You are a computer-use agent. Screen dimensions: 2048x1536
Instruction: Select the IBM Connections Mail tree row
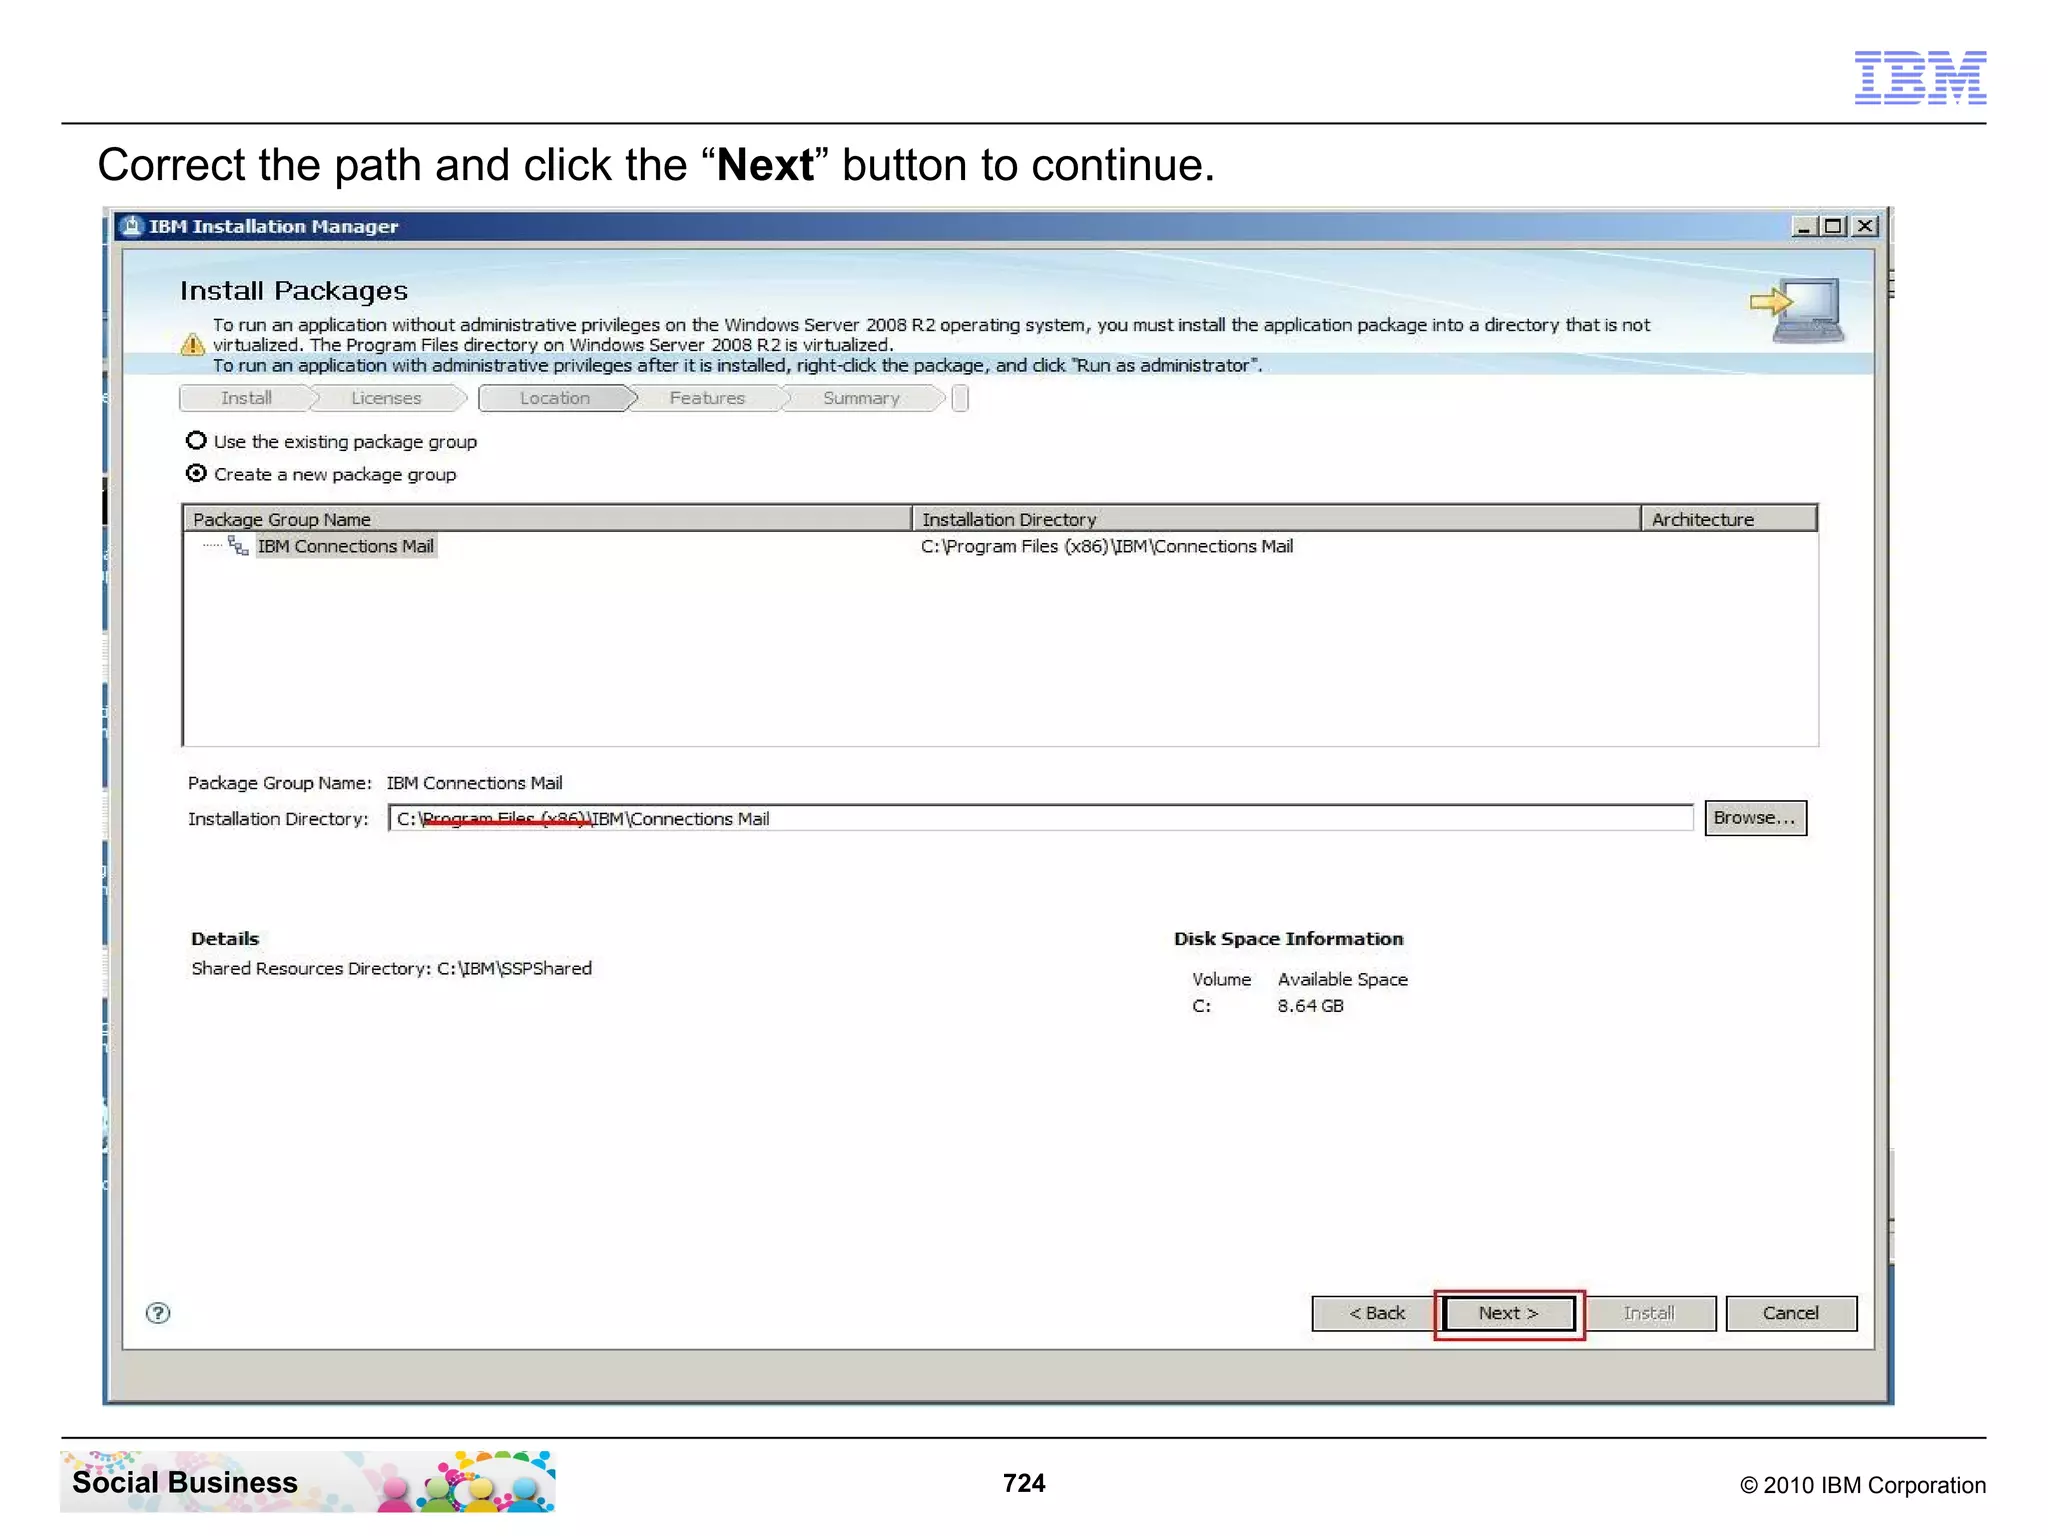(345, 546)
